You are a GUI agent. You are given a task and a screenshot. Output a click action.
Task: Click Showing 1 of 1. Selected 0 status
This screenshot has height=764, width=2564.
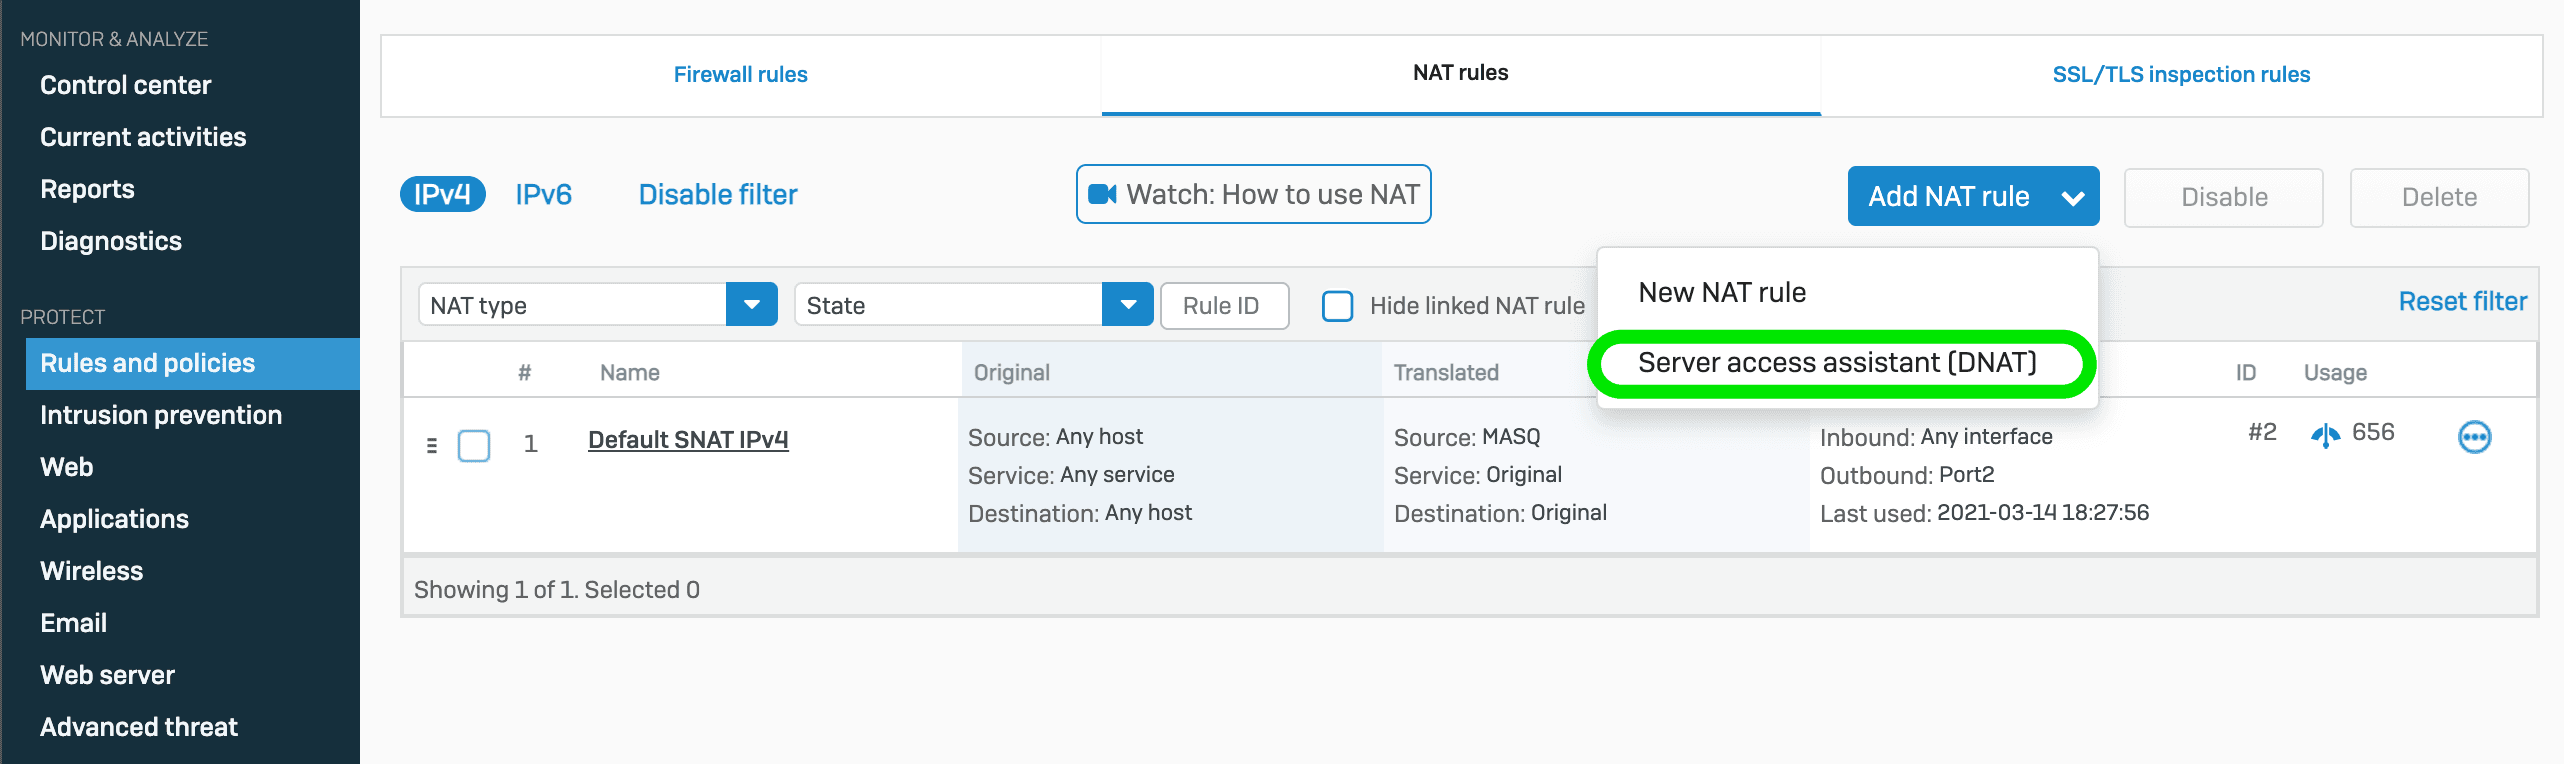557,590
